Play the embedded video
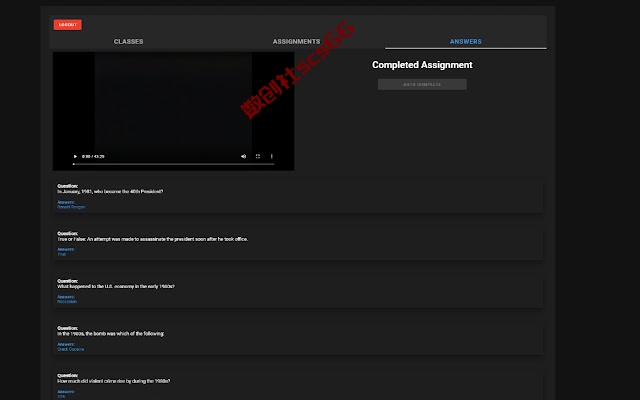 tap(75, 156)
